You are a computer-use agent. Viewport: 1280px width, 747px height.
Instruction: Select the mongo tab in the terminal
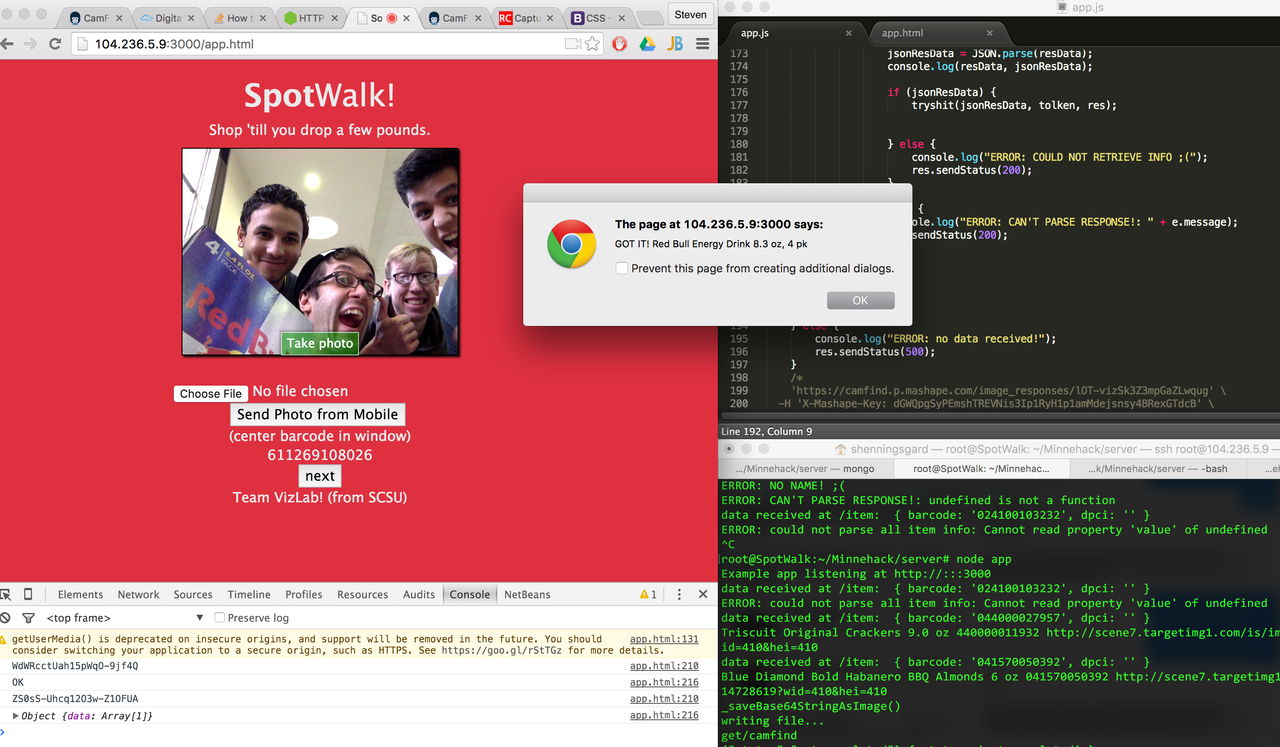click(805, 468)
